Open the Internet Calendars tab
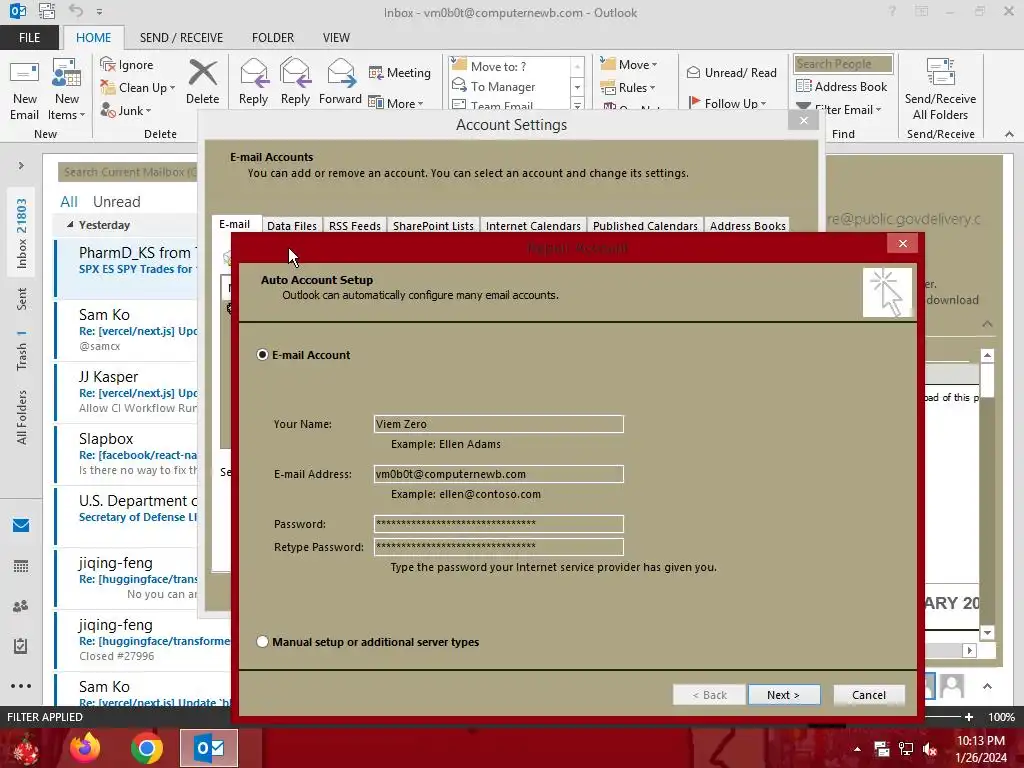The image size is (1024, 768). [x=533, y=225]
